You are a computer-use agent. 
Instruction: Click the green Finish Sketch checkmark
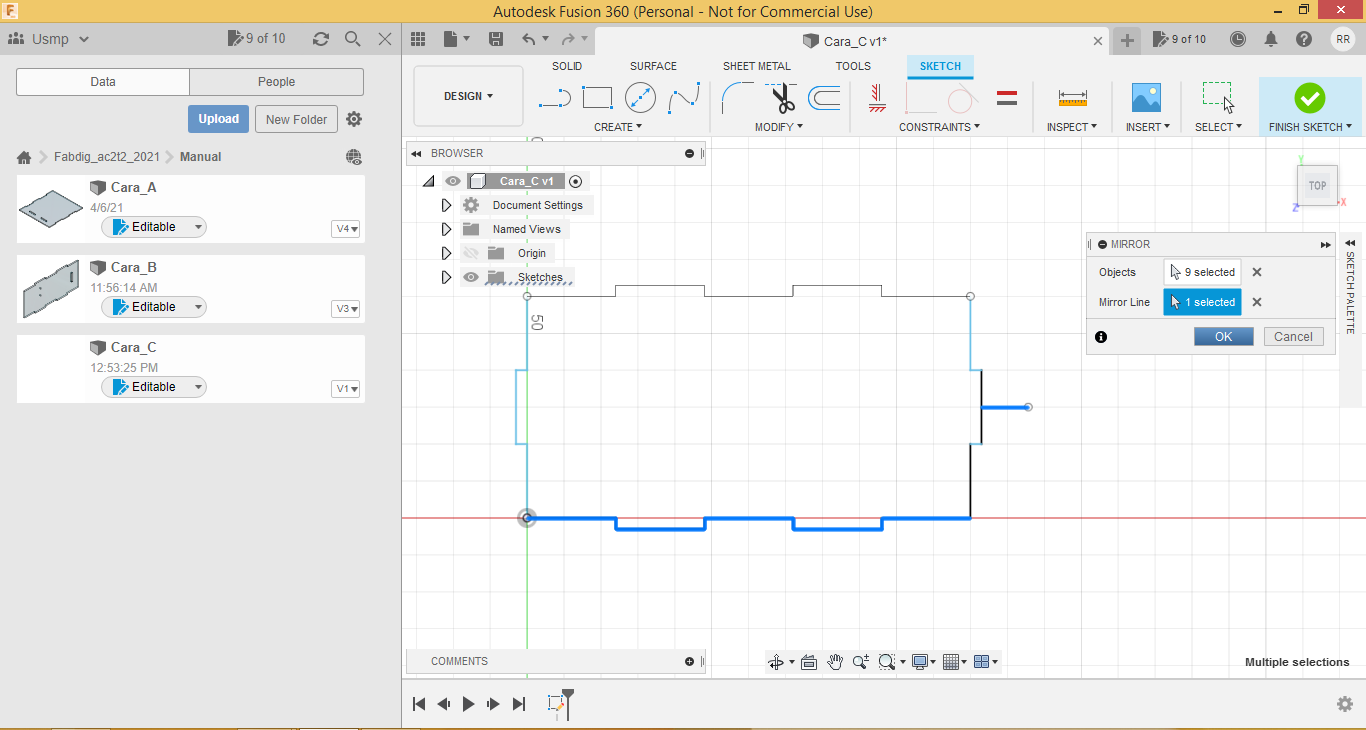[x=1309, y=98]
